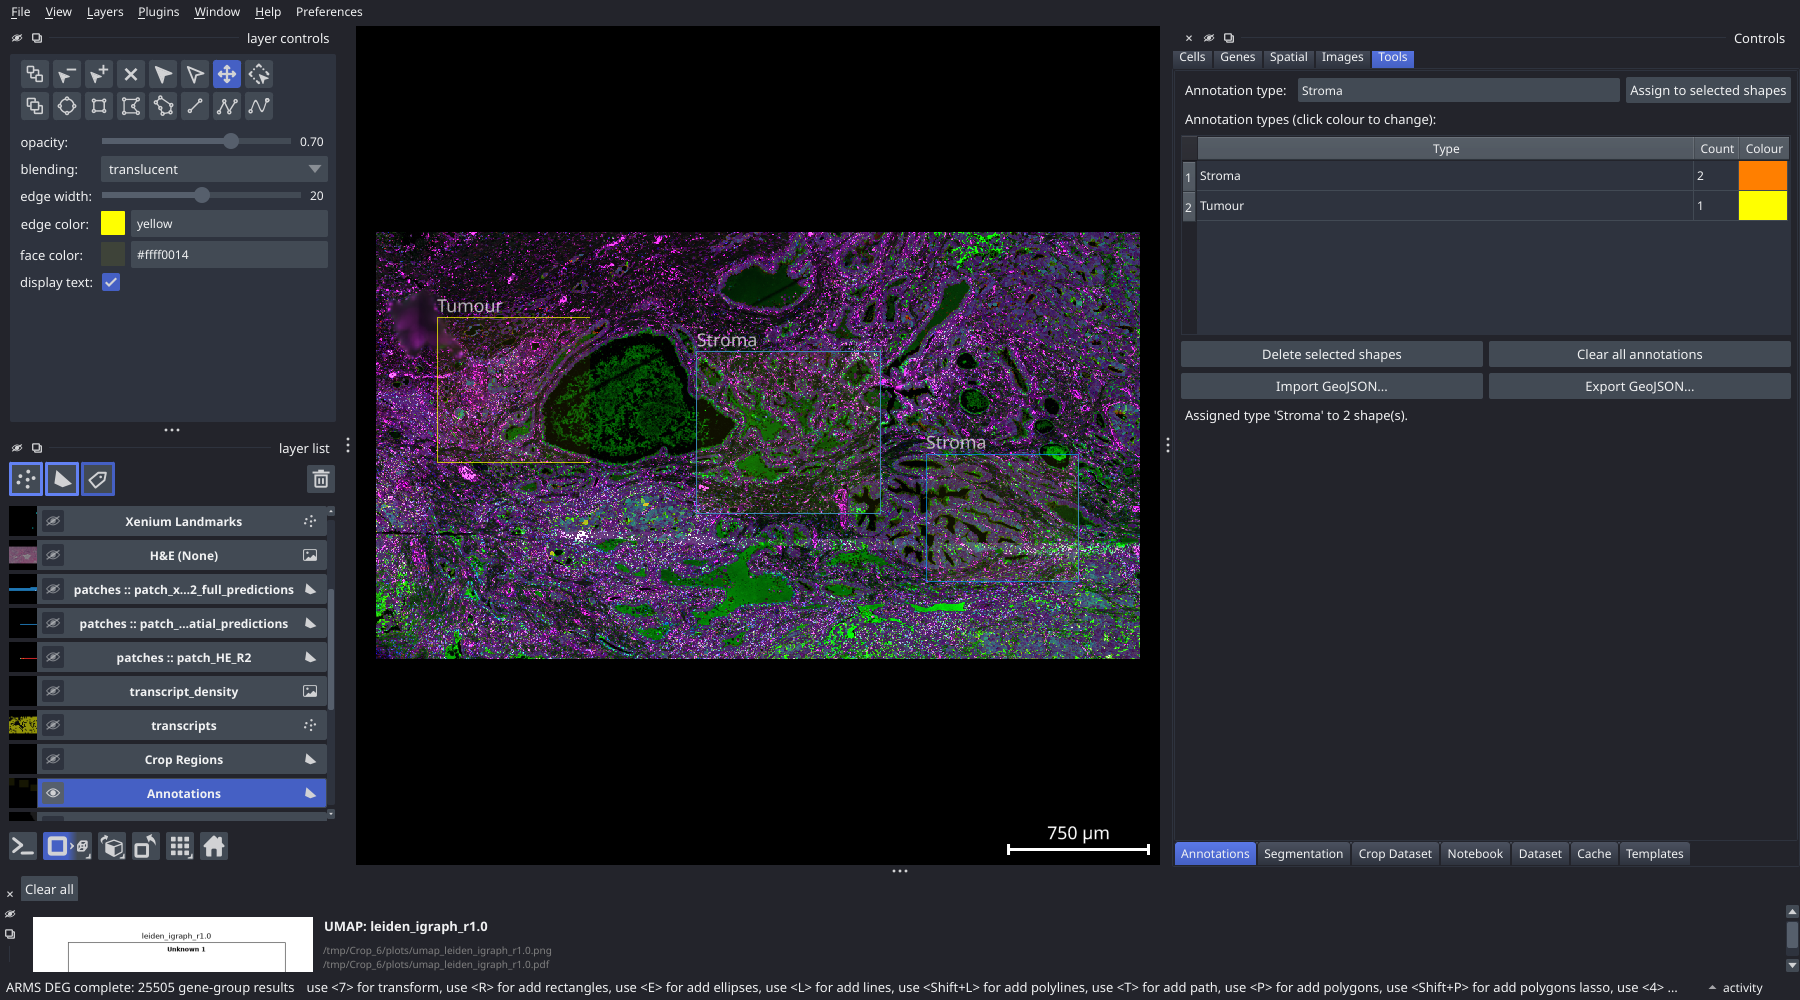Select the Insert vertex tool

tap(99, 74)
